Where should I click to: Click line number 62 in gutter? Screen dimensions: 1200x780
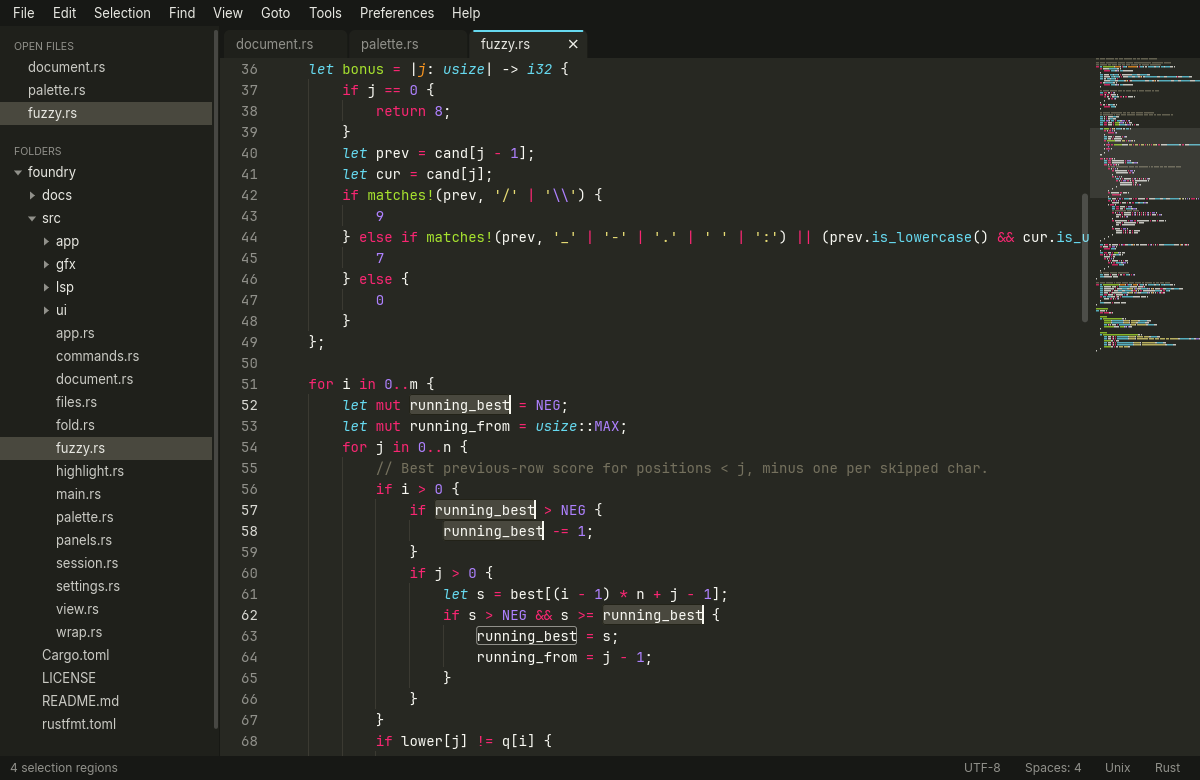click(249, 615)
